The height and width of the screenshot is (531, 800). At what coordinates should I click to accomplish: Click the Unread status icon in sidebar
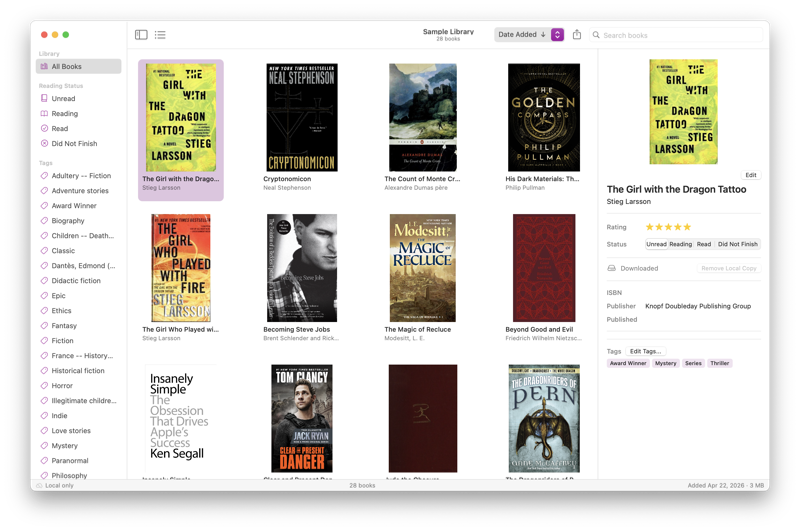tap(44, 98)
